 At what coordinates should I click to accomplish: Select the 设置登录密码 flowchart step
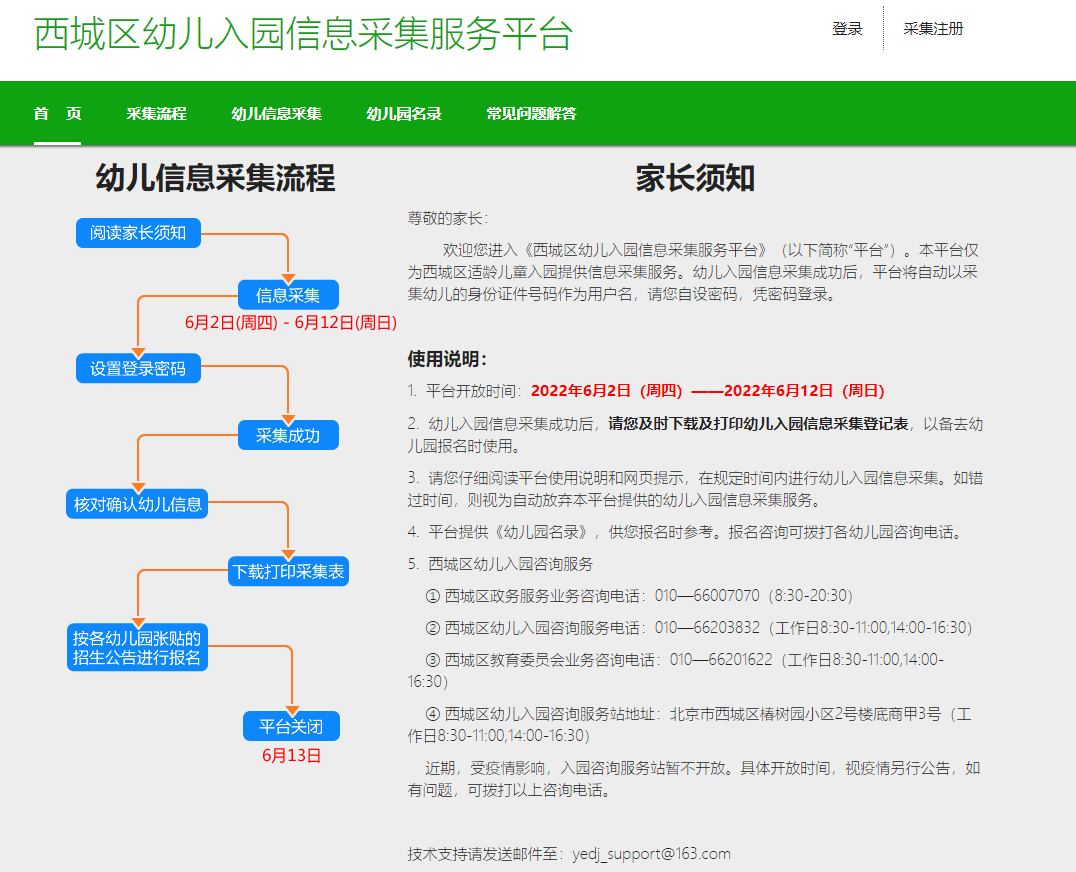tap(138, 368)
